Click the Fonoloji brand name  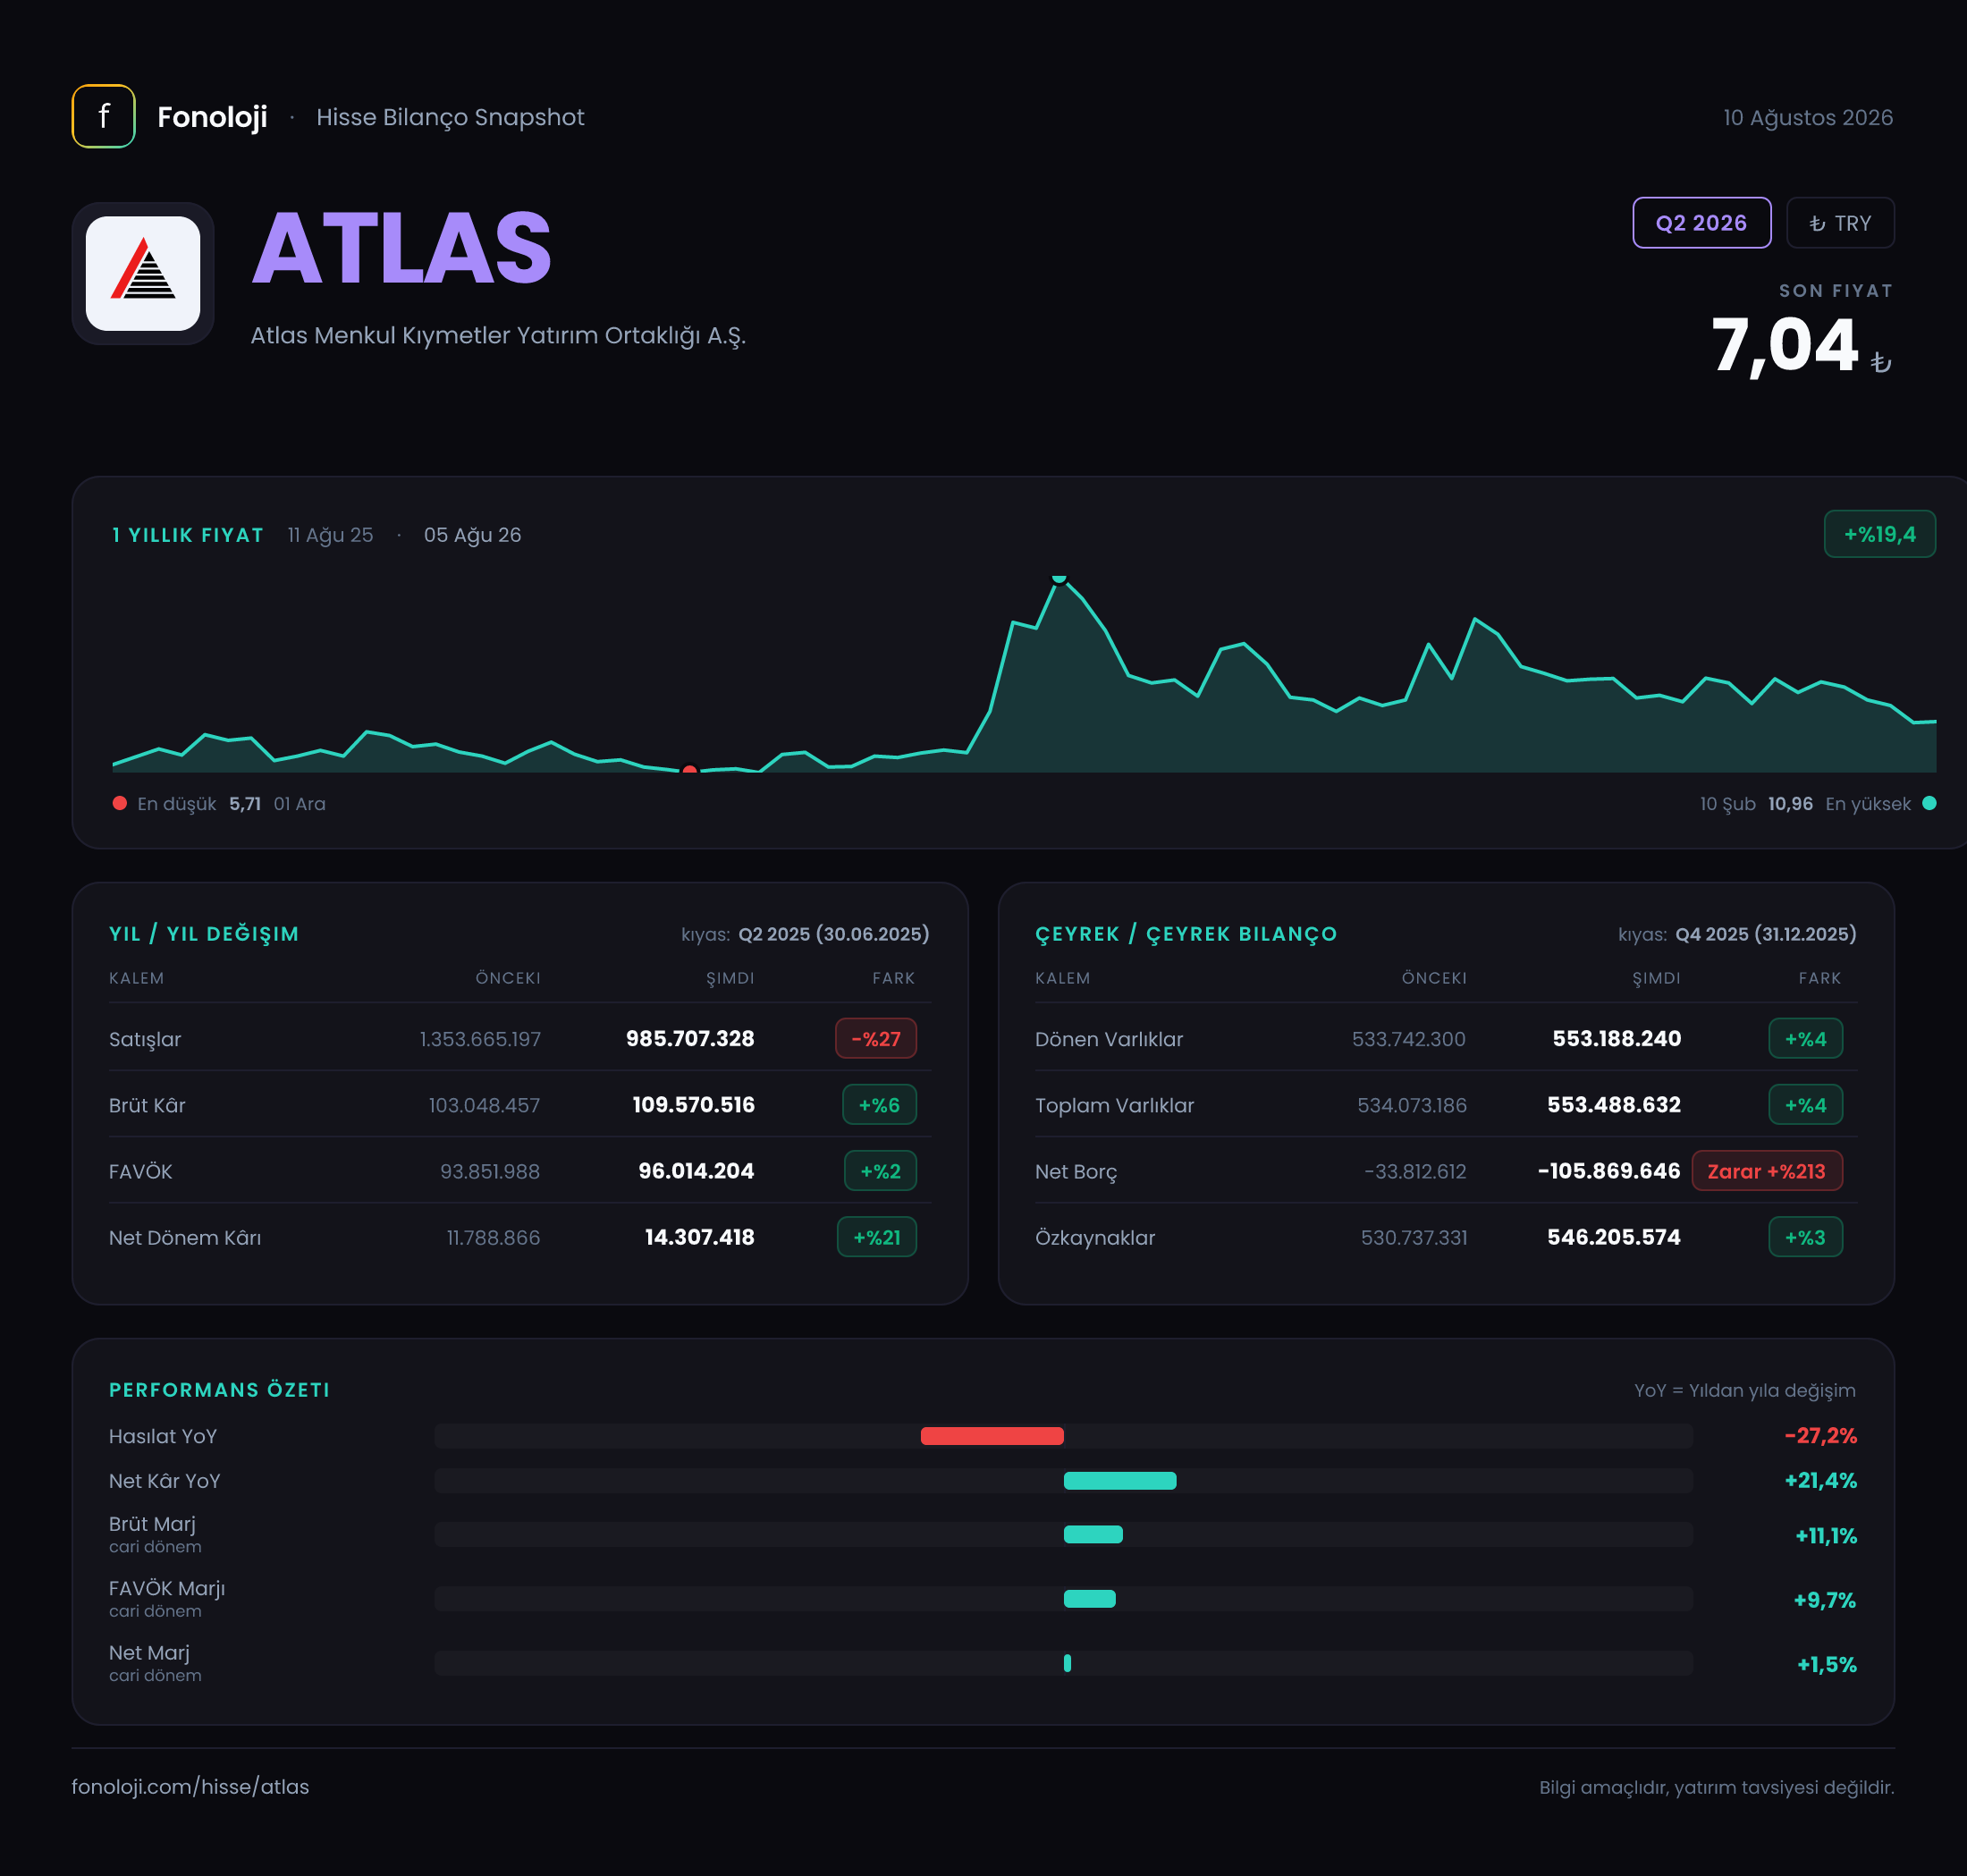coord(212,117)
